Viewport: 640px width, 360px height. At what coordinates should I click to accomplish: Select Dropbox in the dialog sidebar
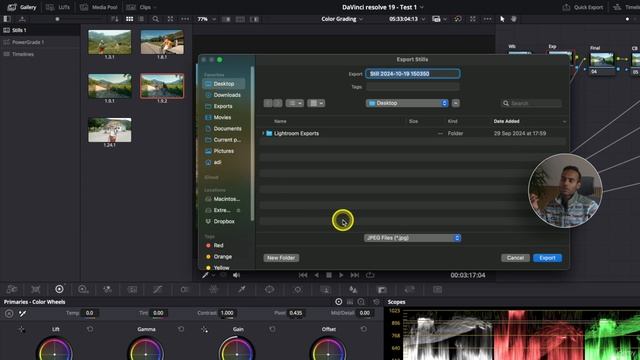[x=224, y=222]
